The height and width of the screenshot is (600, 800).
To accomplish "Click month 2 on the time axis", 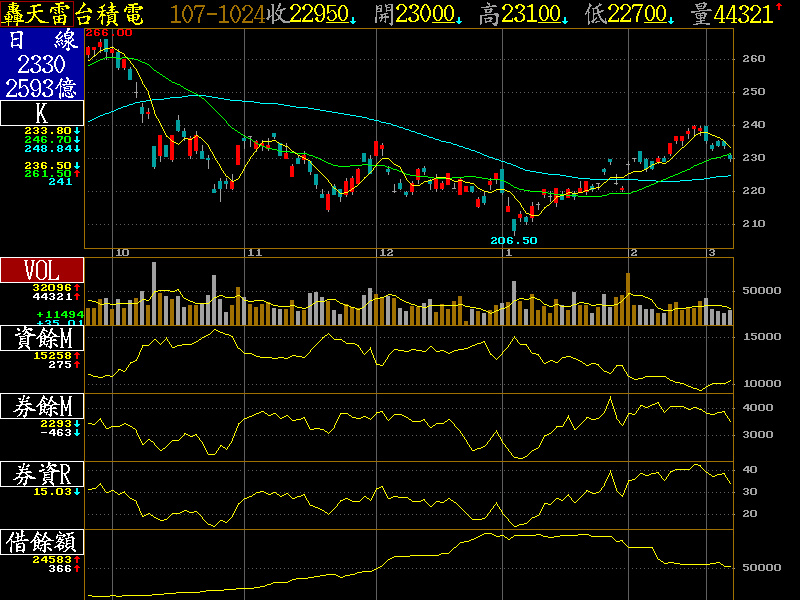I will click(634, 253).
